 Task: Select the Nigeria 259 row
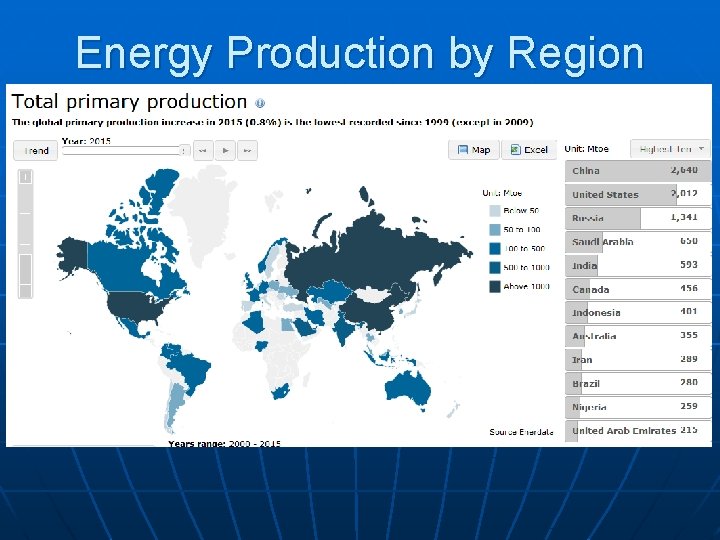tap(638, 407)
